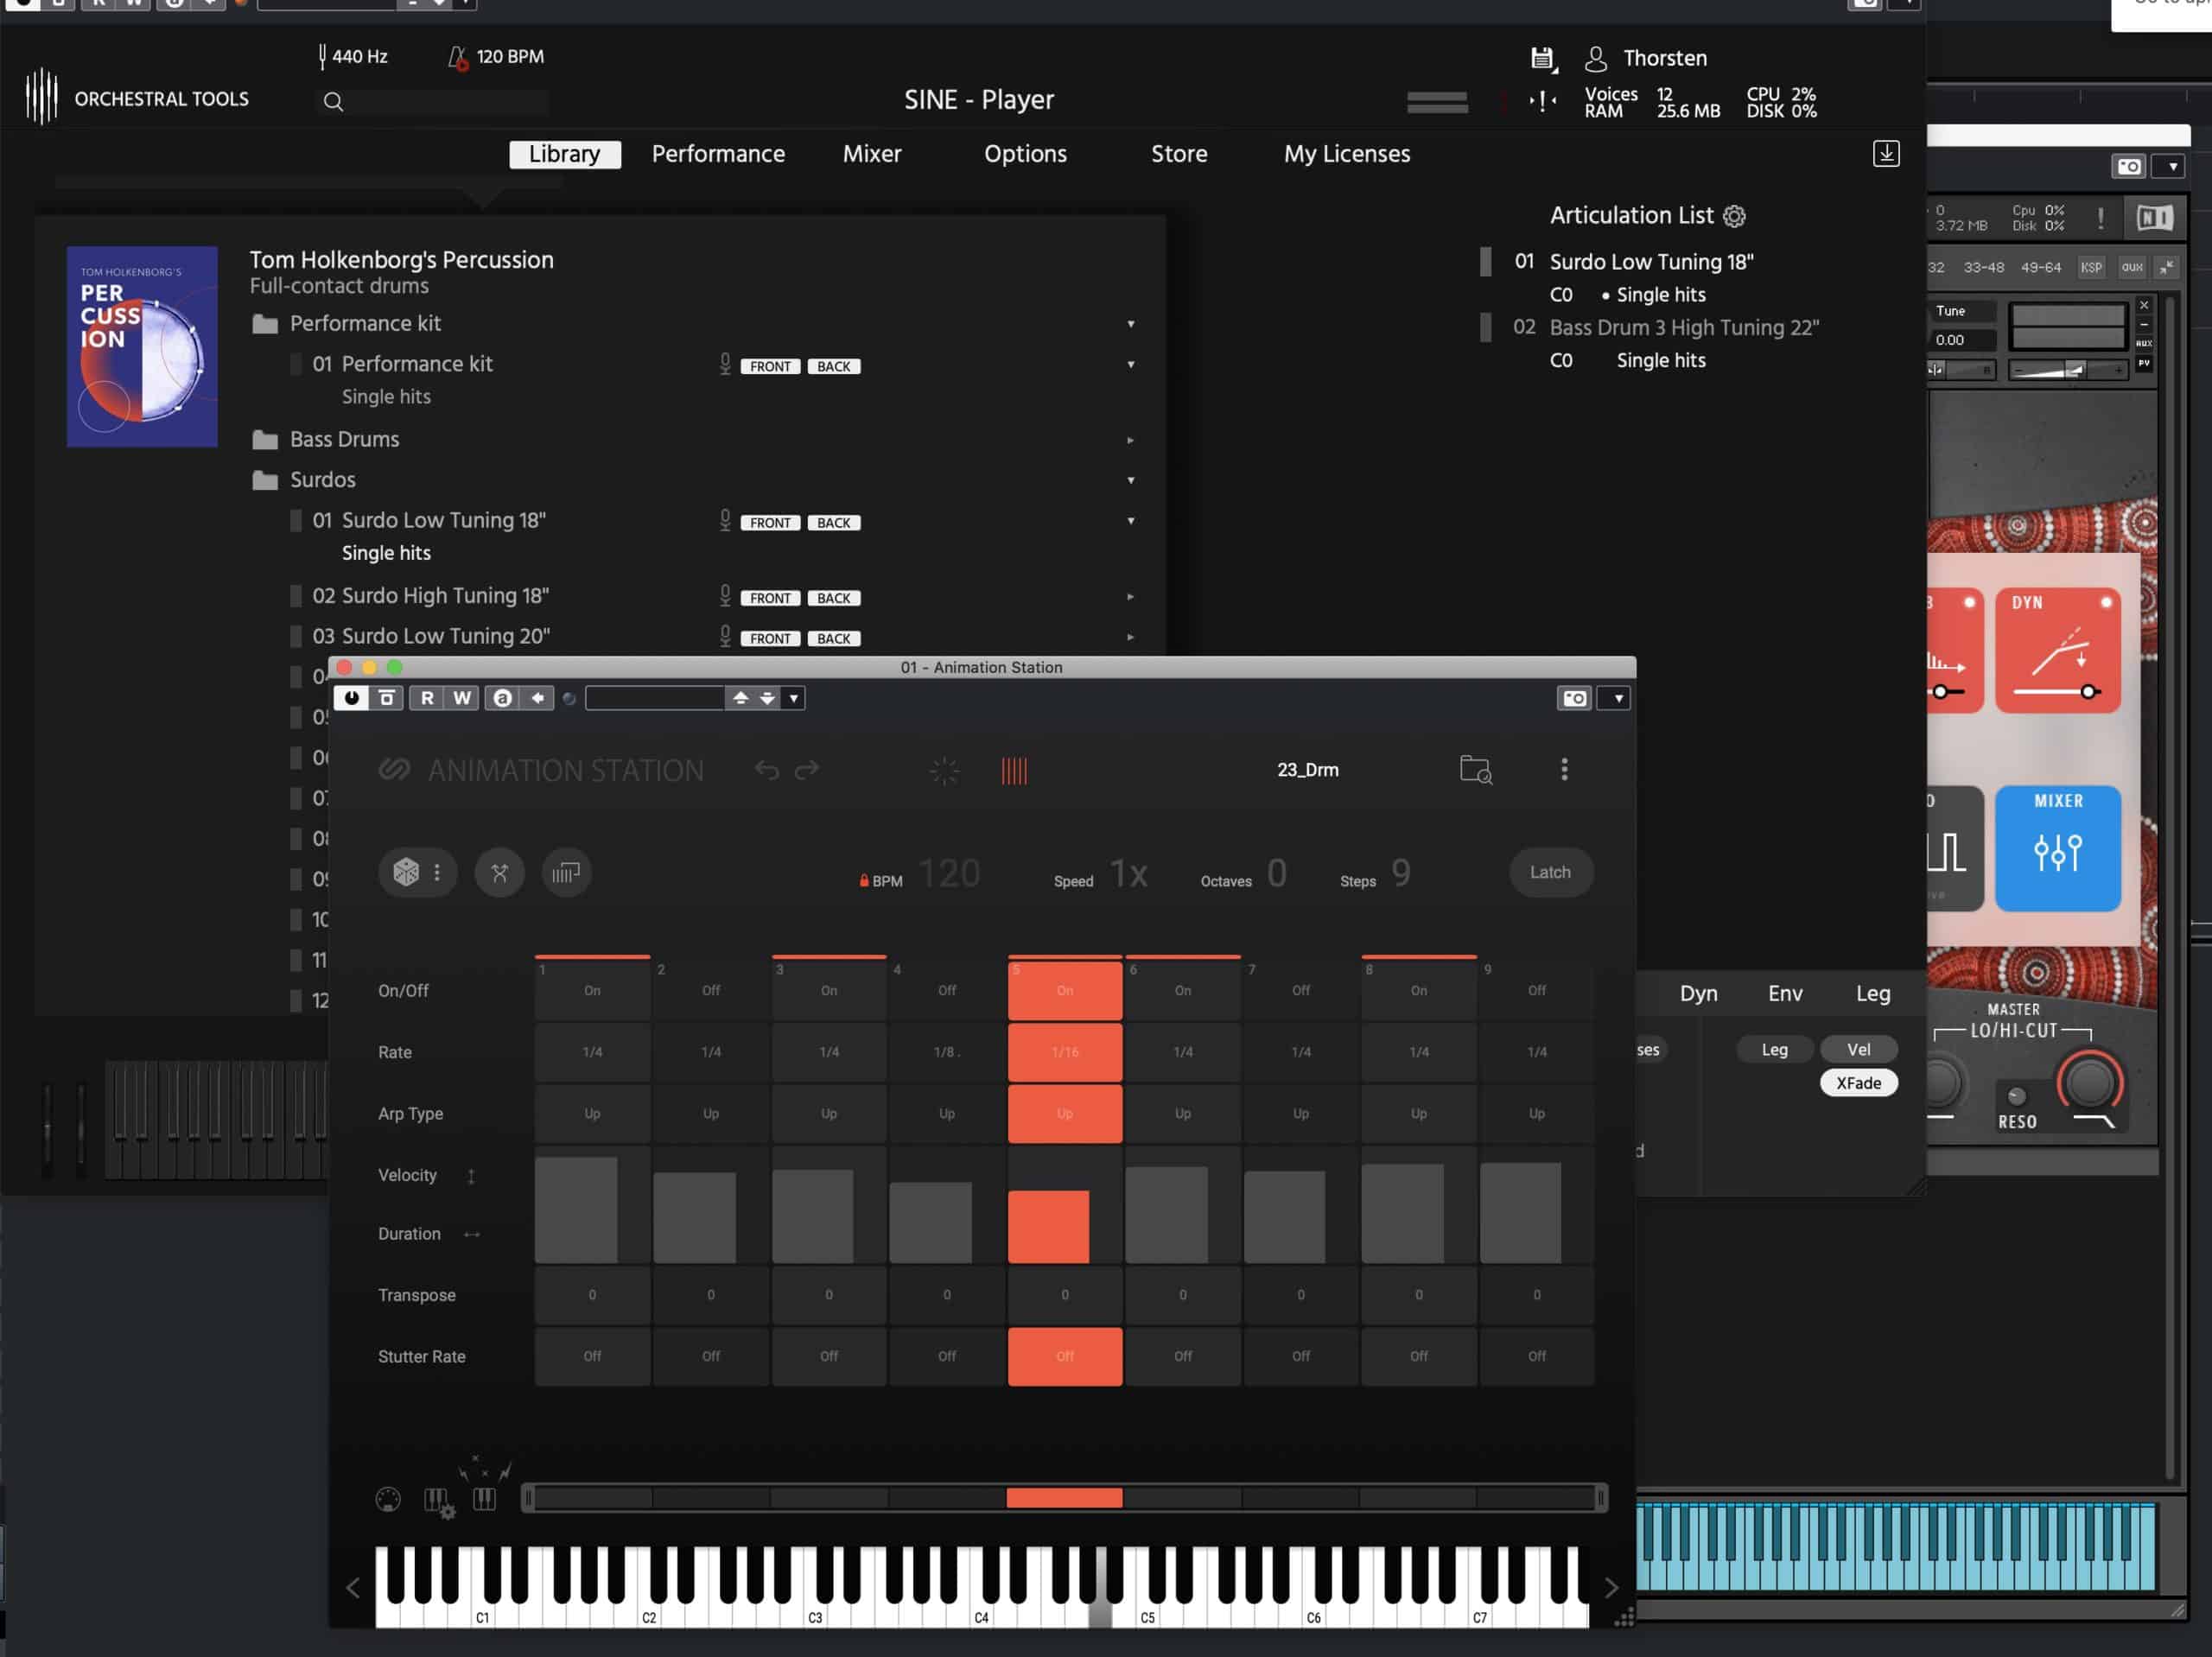Click the BACK mic button for 02 Surdo High
Screen dimensions: 2212x1657
click(x=834, y=598)
